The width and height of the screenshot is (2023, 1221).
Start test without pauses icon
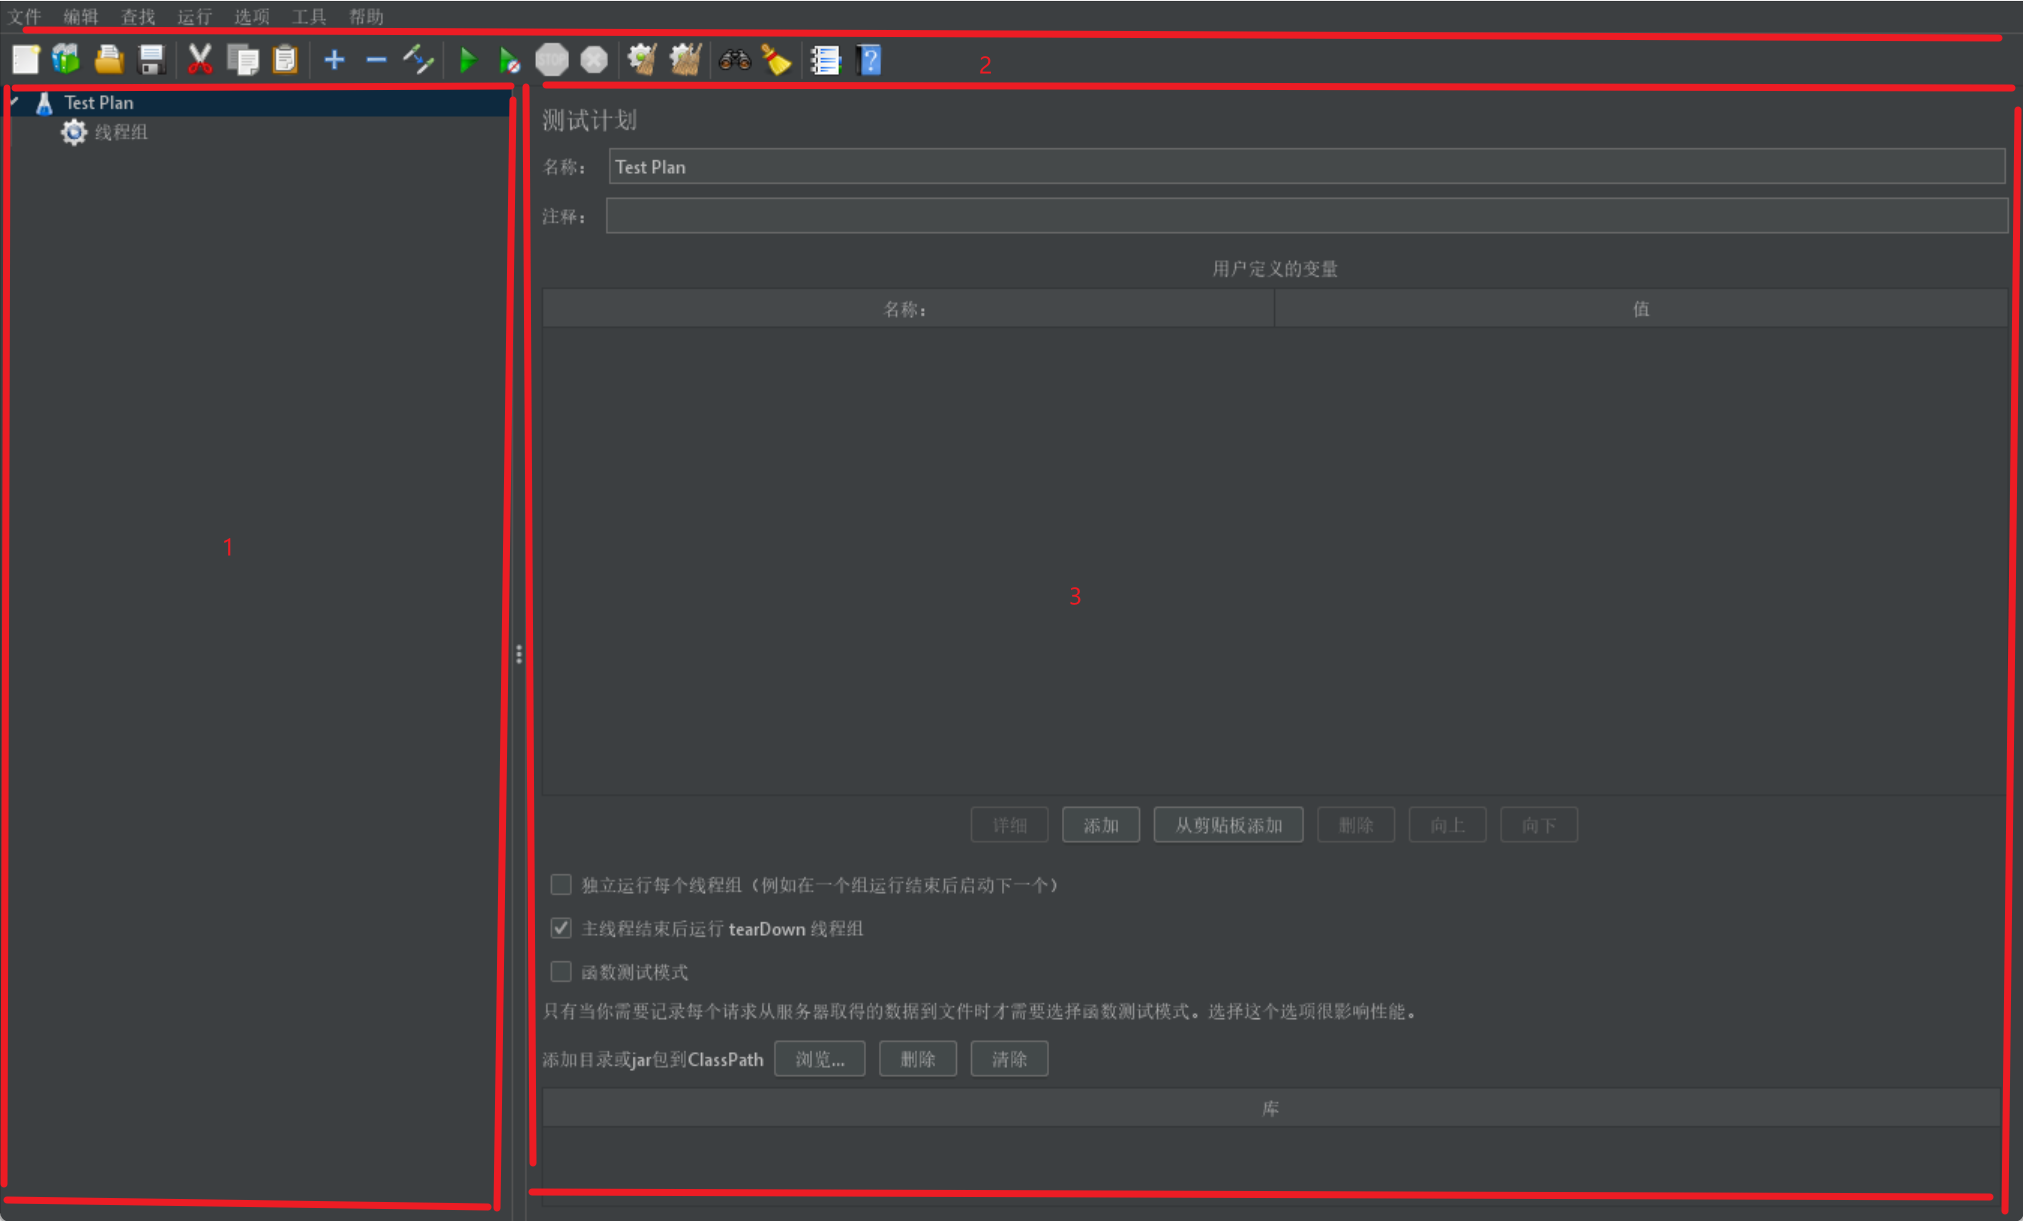pyautogui.click(x=509, y=60)
